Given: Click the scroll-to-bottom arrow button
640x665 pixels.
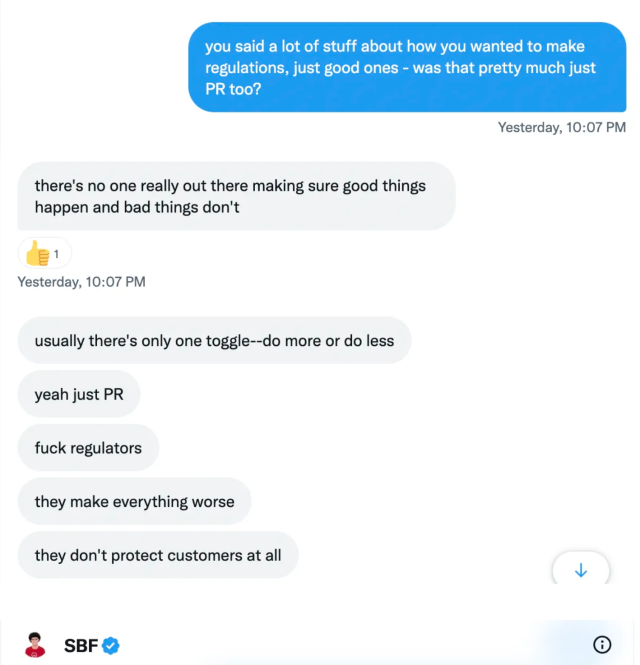Looking at the screenshot, I should pos(581,570).
